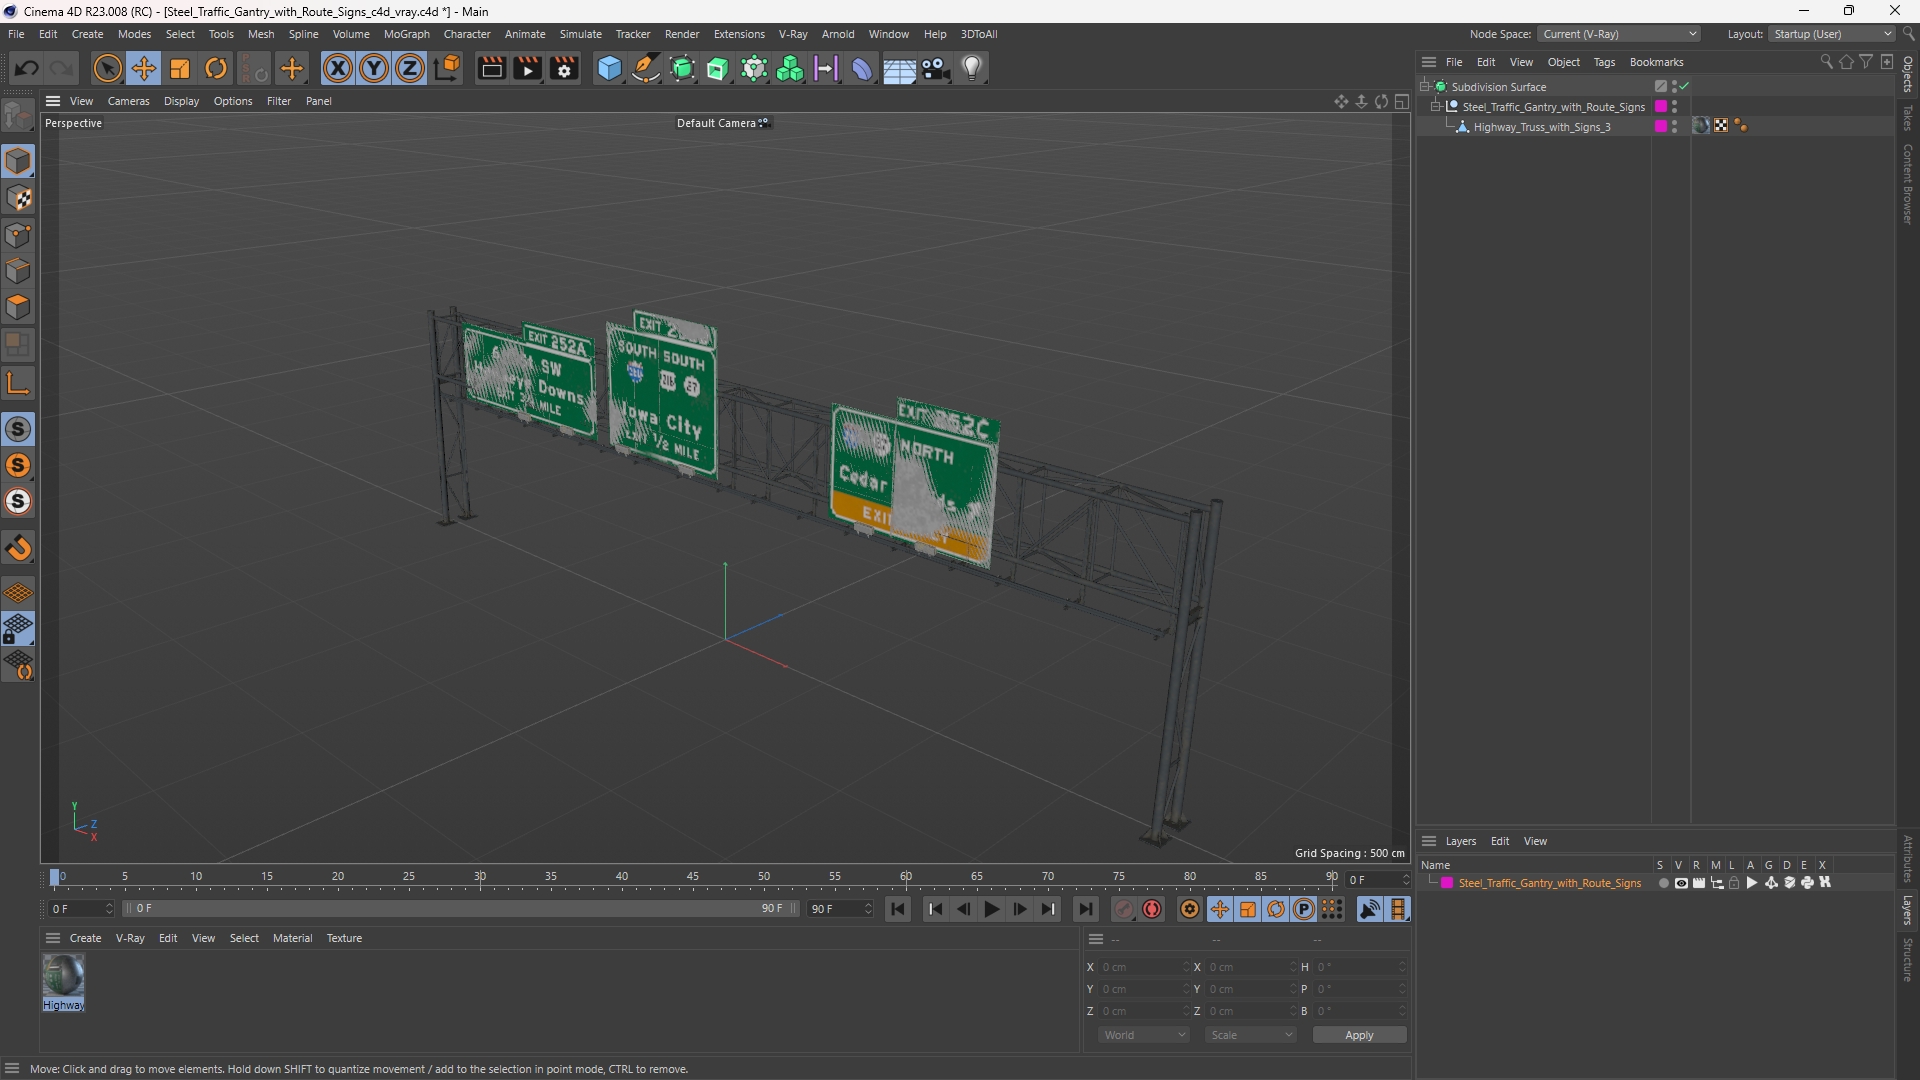Open the Spline Pen tool
The image size is (1920, 1080).
tap(646, 68)
